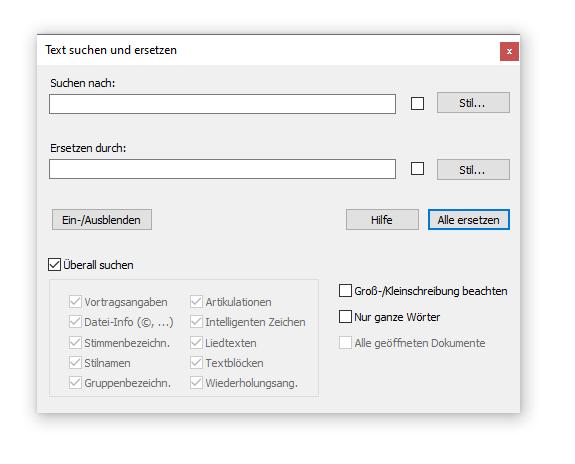
Task: Toggle the Textblöcken checkbox
Action: 196,363
